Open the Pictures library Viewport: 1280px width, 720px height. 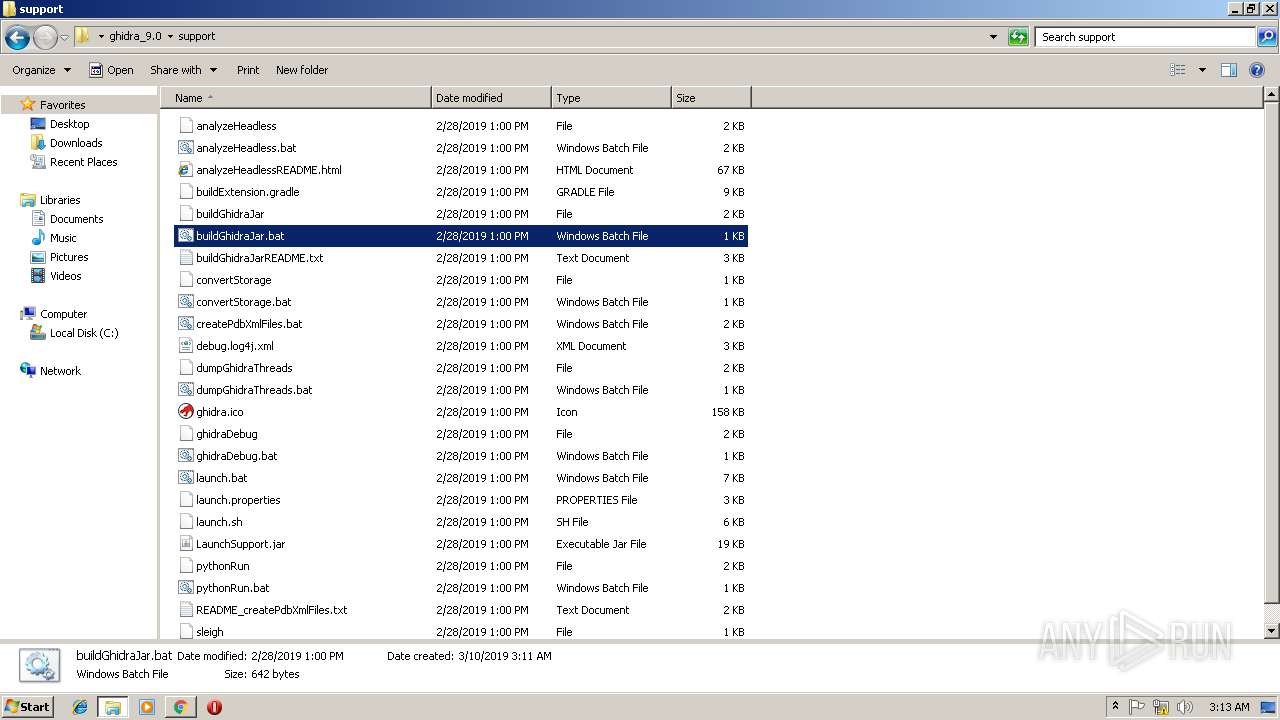[x=69, y=257]
